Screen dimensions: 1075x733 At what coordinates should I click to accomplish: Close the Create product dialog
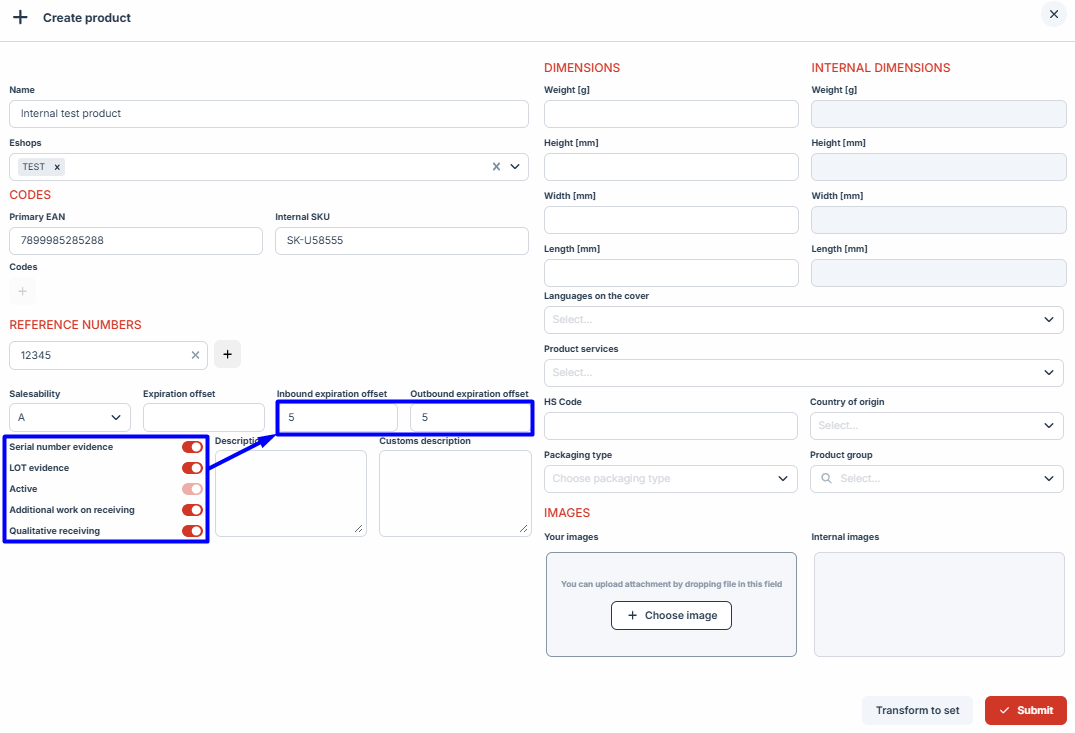coord(1053,14)
